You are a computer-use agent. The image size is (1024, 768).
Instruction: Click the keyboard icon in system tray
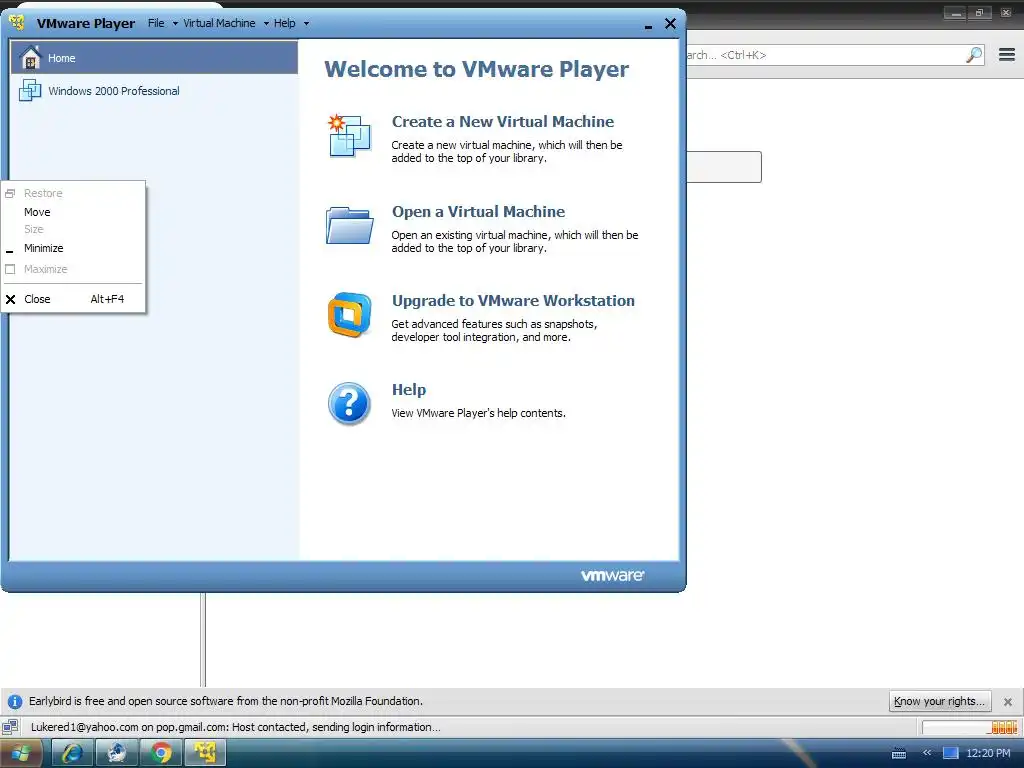click(899, 754)
